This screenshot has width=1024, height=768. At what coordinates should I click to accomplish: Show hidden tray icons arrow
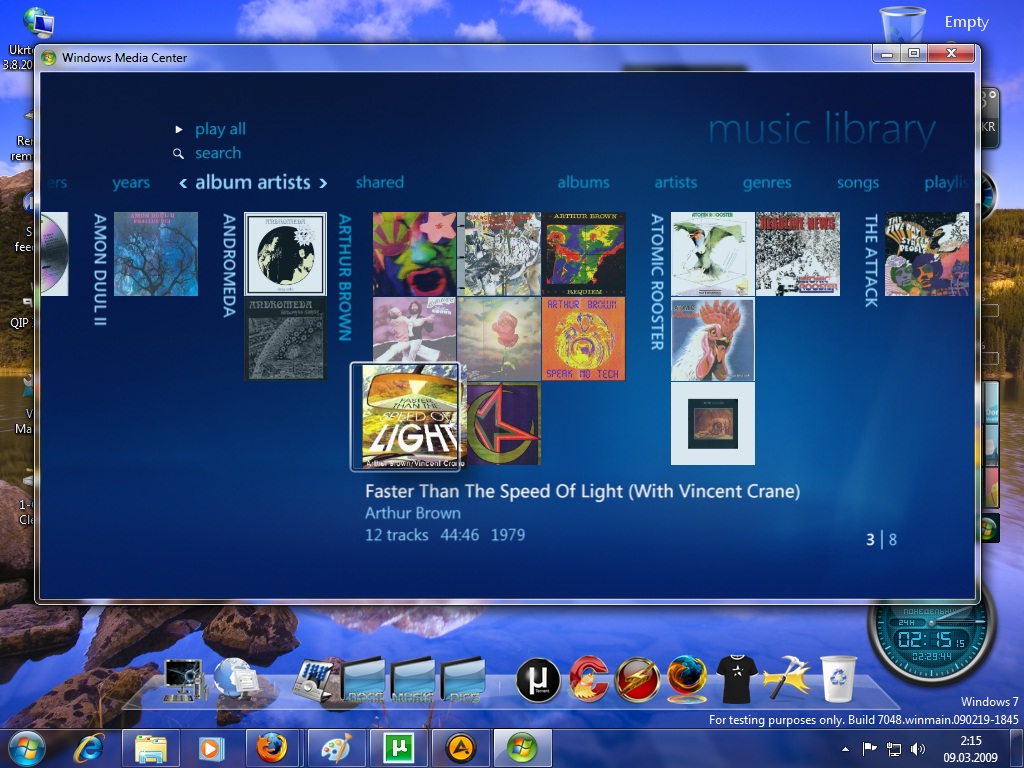pyautogui.click(x=845, y=749)
